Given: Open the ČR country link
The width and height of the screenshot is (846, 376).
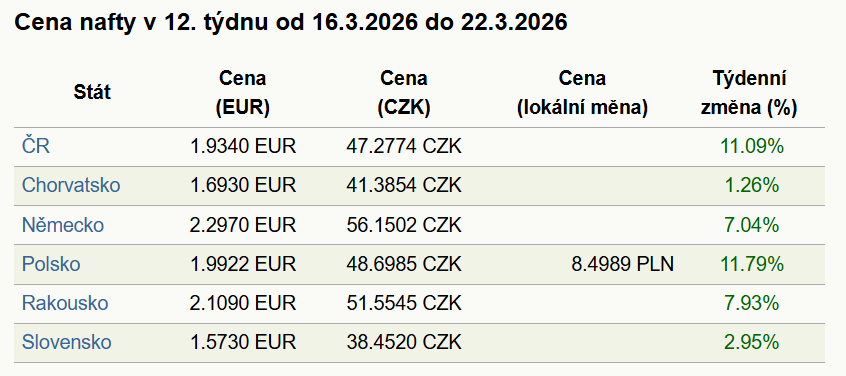Looking at the screenshot, I should (36, 146).
